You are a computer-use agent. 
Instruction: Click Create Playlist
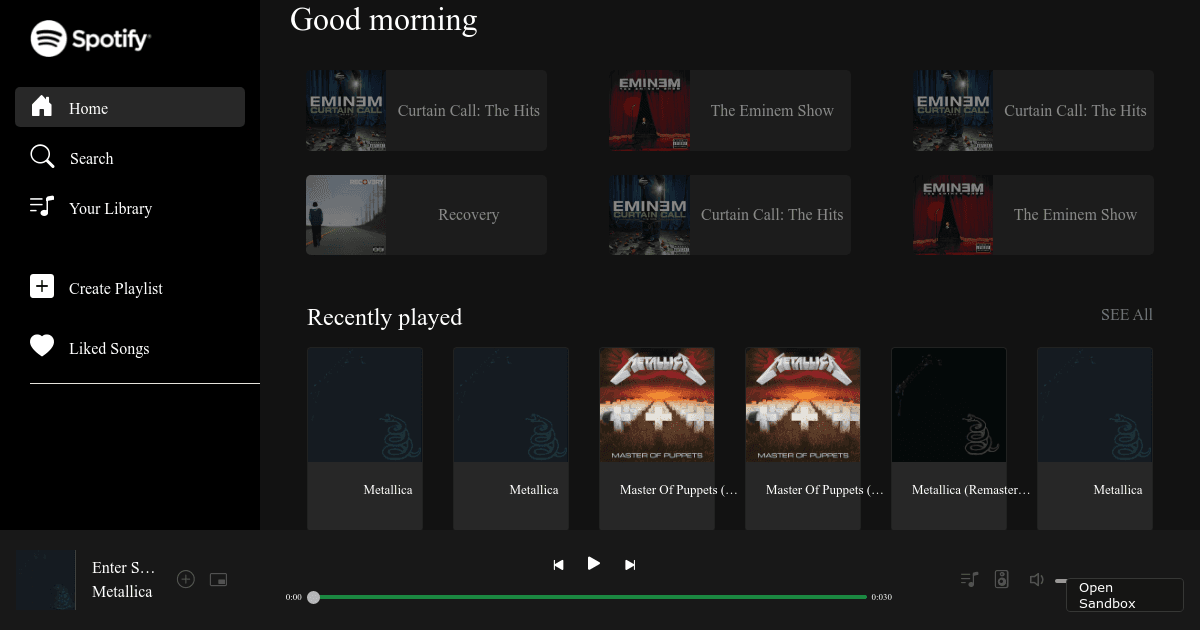pos(115,288)
